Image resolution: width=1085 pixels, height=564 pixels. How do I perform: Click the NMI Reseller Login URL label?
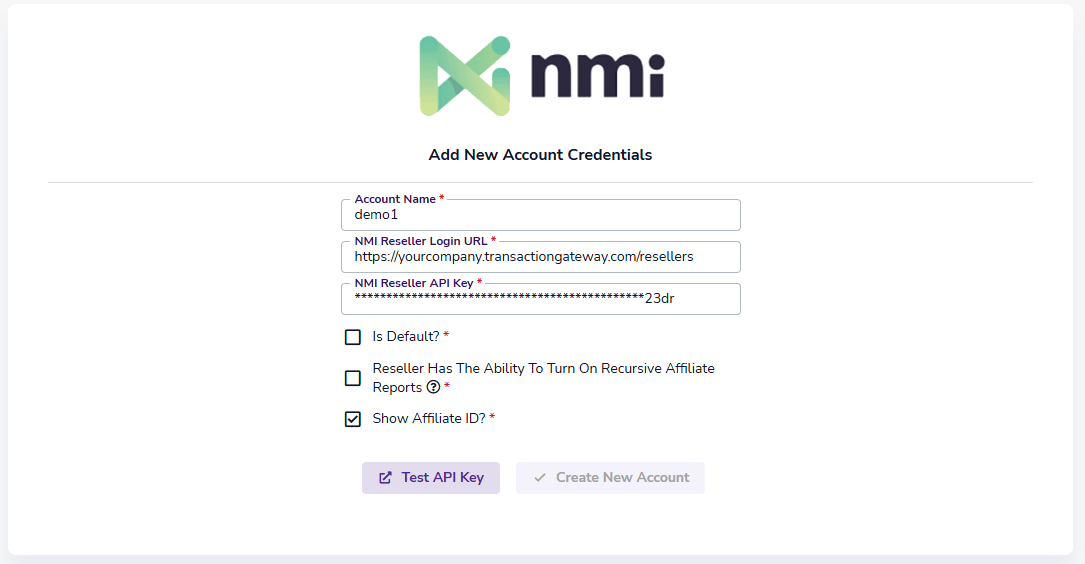click(x=420, y=242)
